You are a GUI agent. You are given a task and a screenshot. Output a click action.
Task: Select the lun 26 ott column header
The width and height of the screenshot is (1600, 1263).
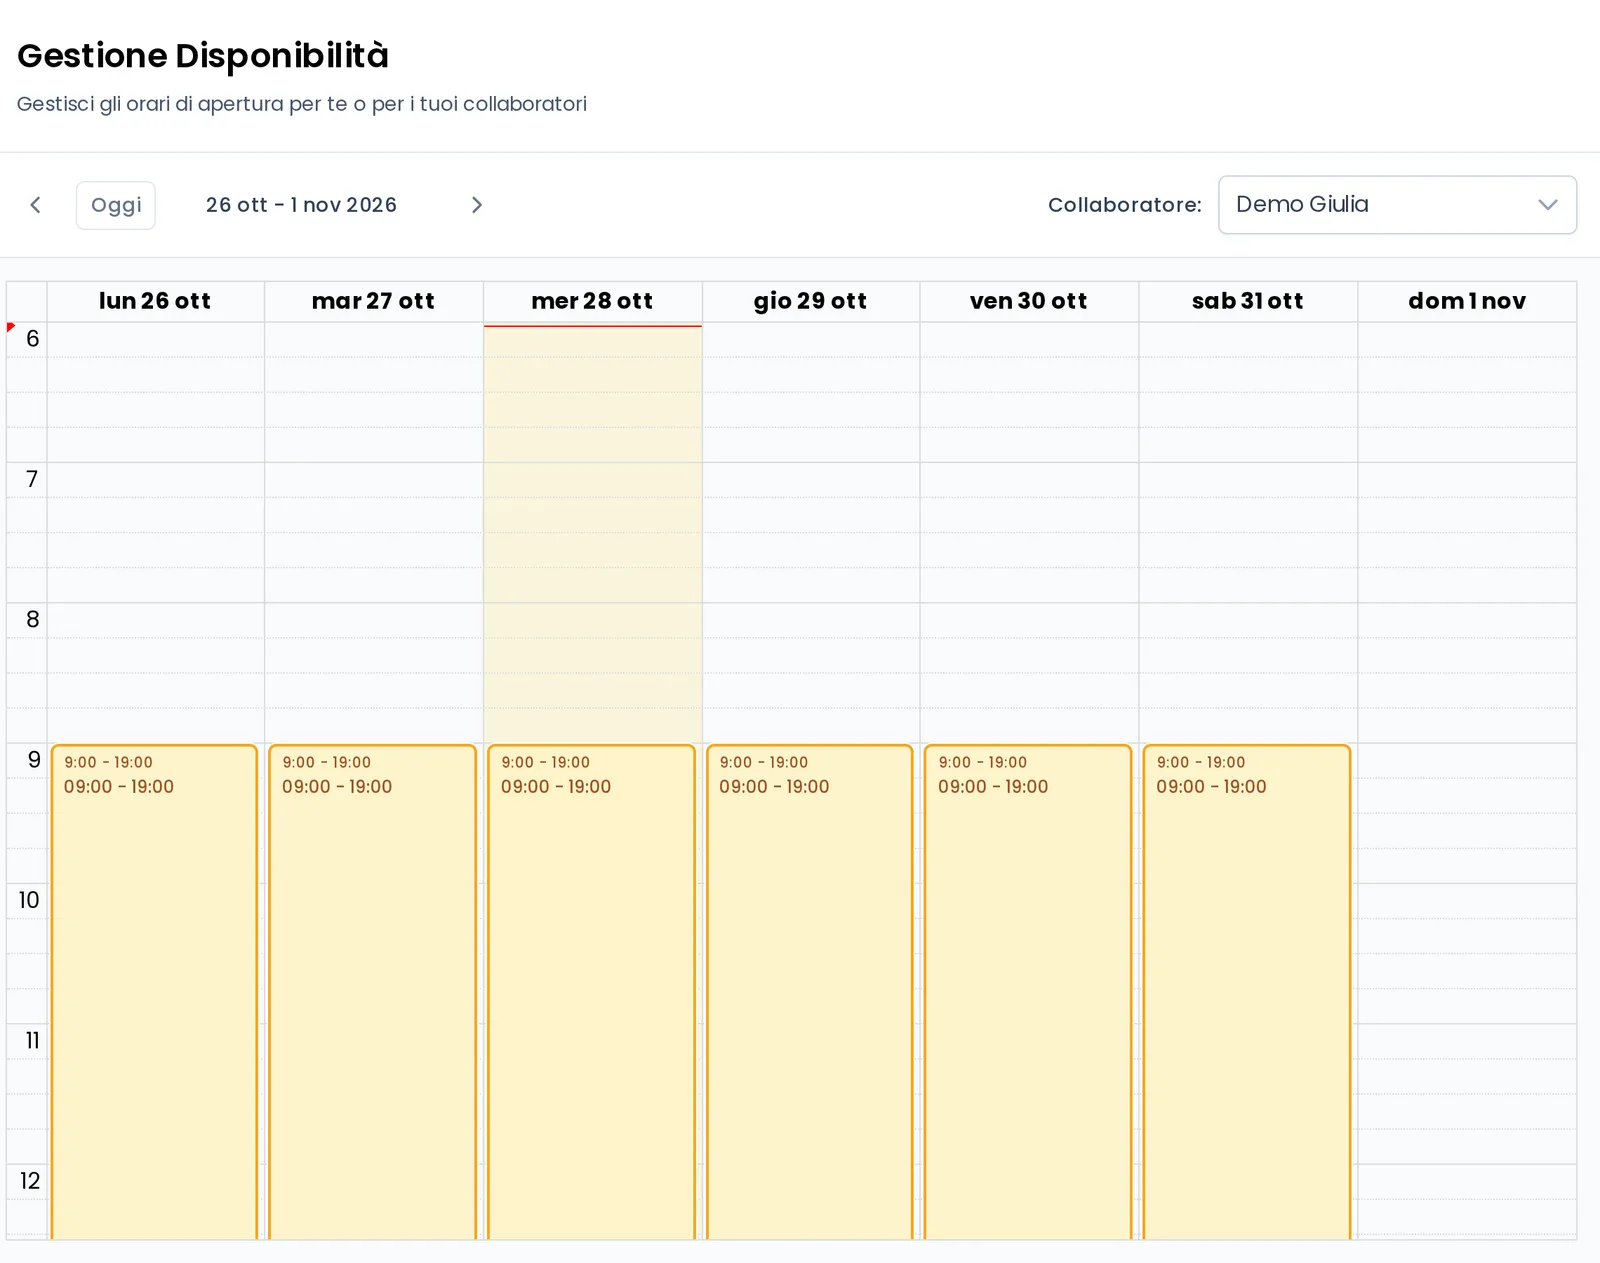click(x=155, y=301)
